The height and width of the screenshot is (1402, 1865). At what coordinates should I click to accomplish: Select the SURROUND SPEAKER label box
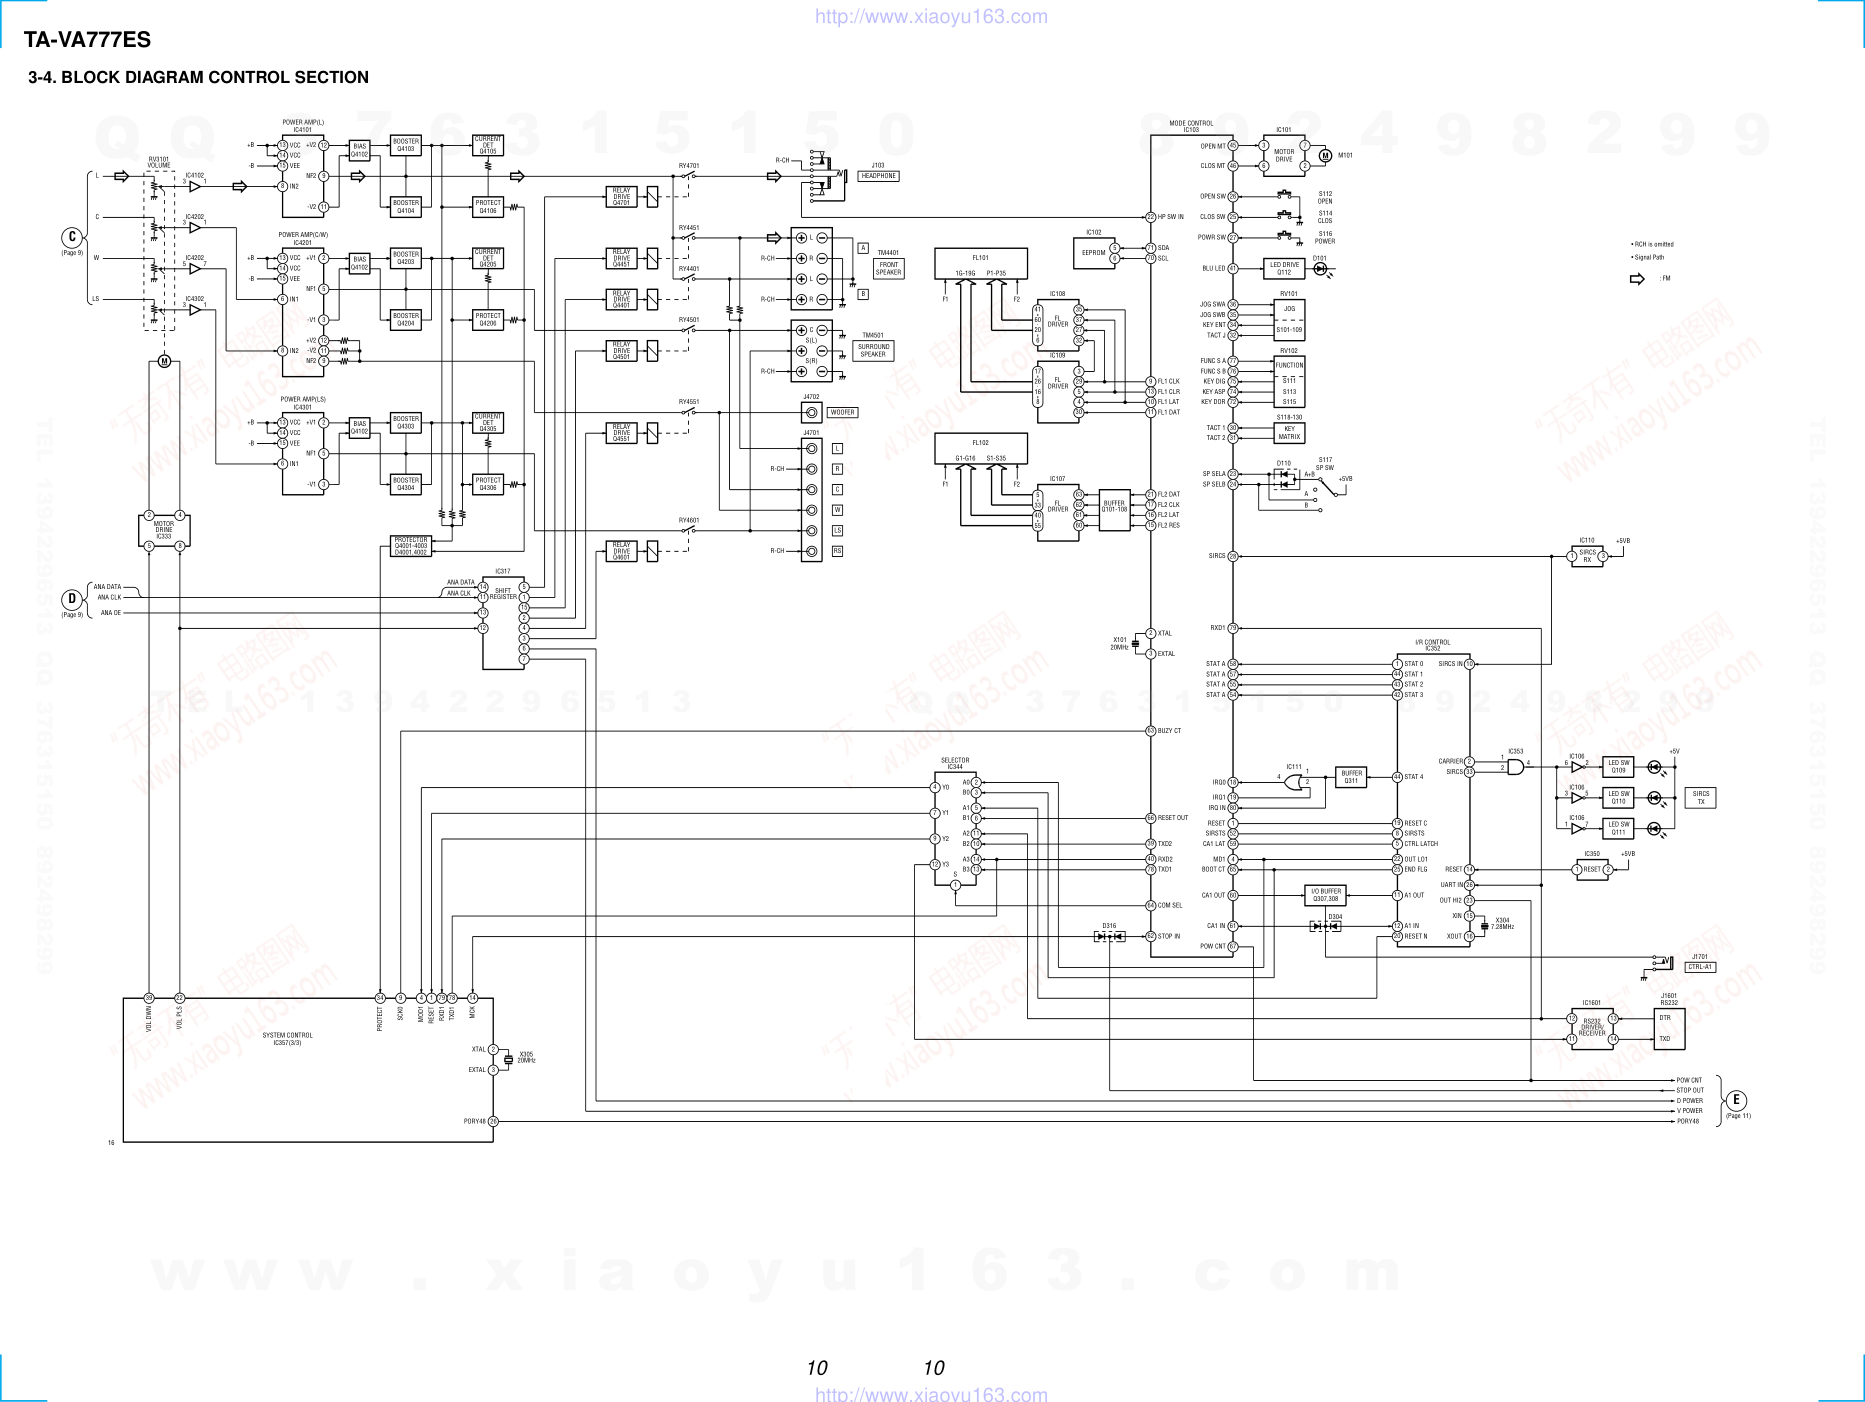[x=873, y=350]
